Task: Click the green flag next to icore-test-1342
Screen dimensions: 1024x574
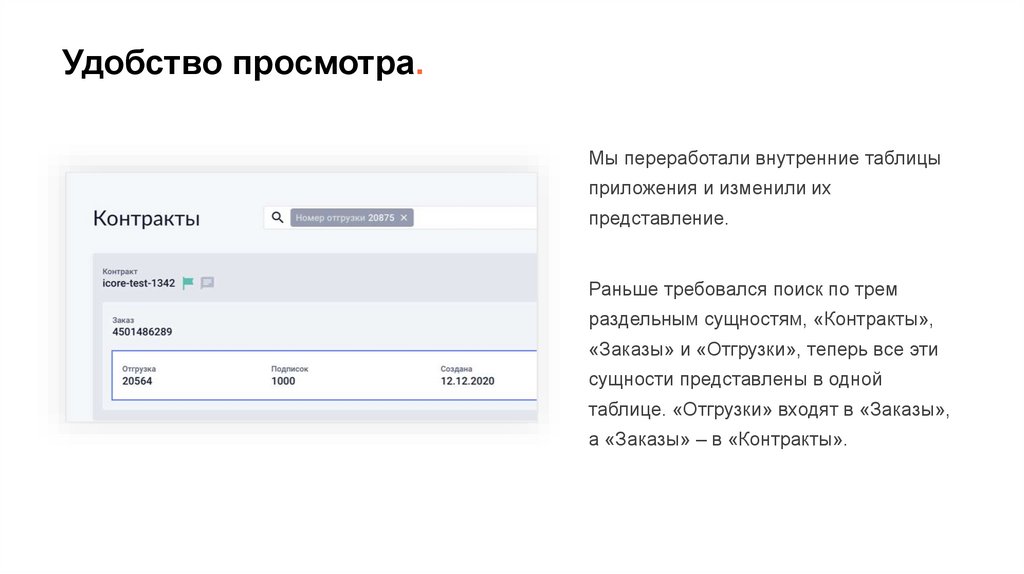Action: click(x=187, y=283)
